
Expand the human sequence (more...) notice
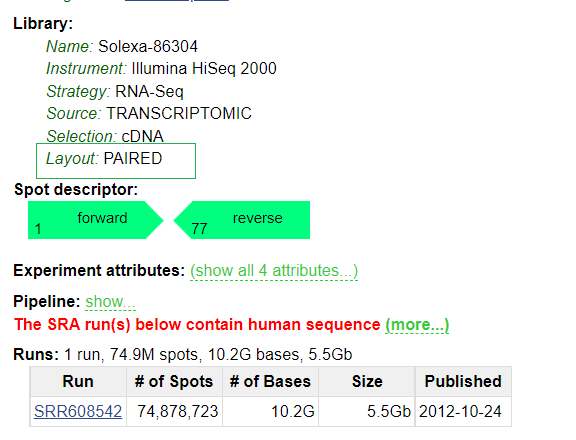[417, 325]
